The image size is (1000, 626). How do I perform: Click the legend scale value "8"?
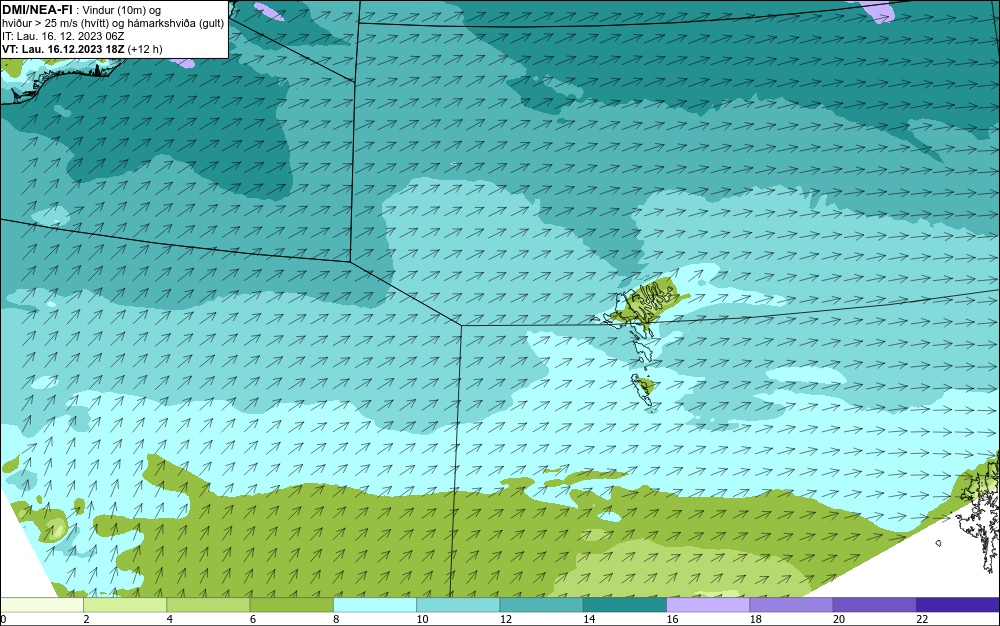coord(336,619)
